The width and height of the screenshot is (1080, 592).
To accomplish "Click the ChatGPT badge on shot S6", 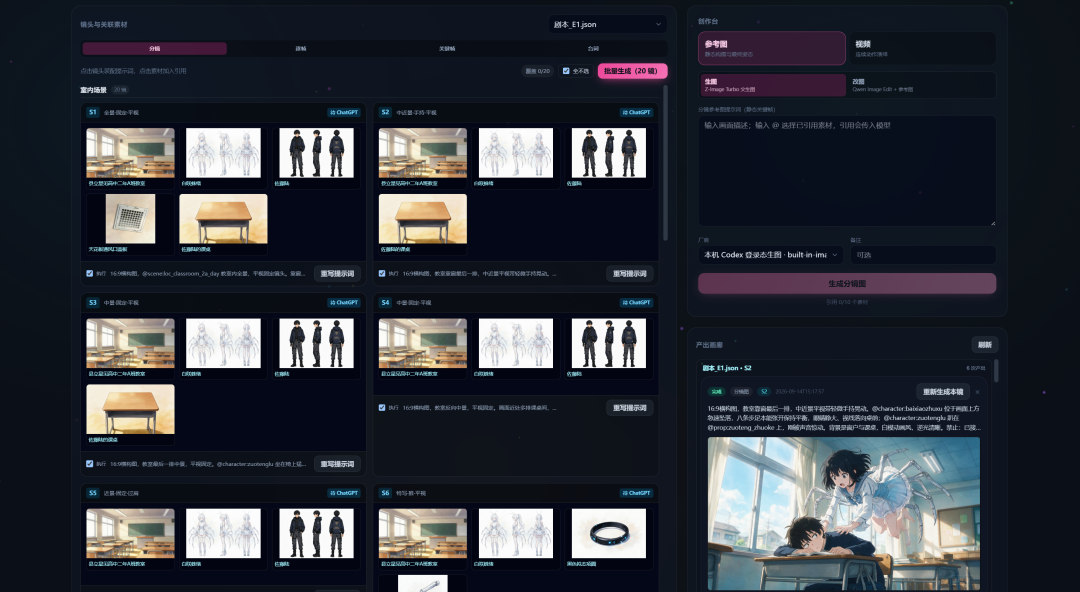I will coord(636,493).
